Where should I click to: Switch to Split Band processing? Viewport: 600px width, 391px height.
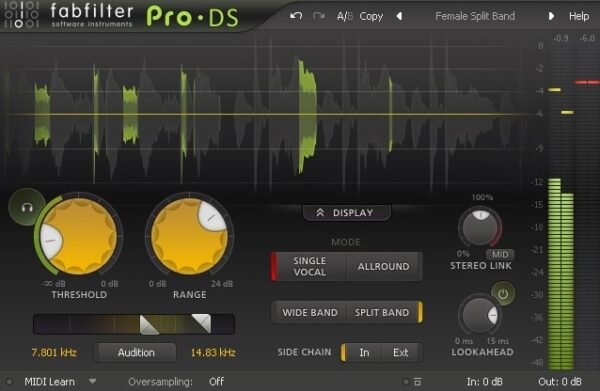385,312
